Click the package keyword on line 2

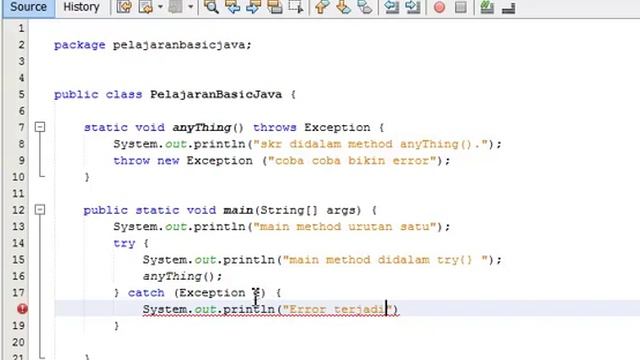[80, 45]
